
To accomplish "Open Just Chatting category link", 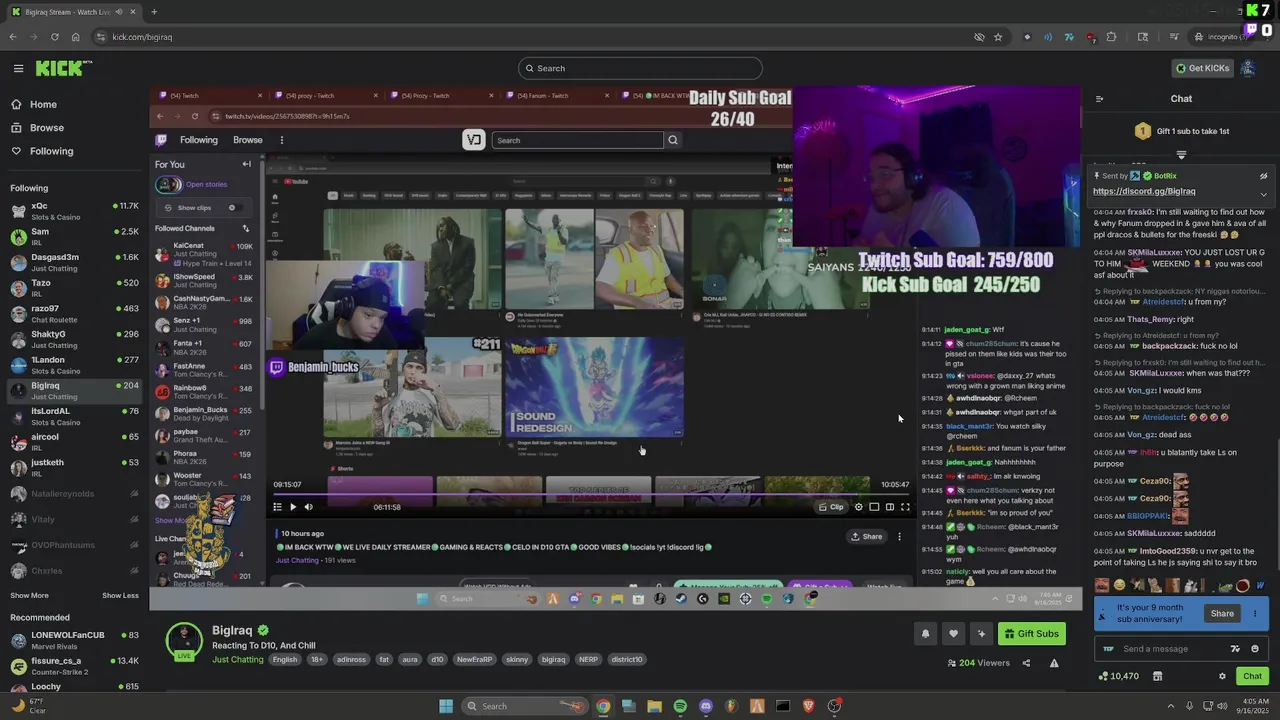I will (238, 659).
